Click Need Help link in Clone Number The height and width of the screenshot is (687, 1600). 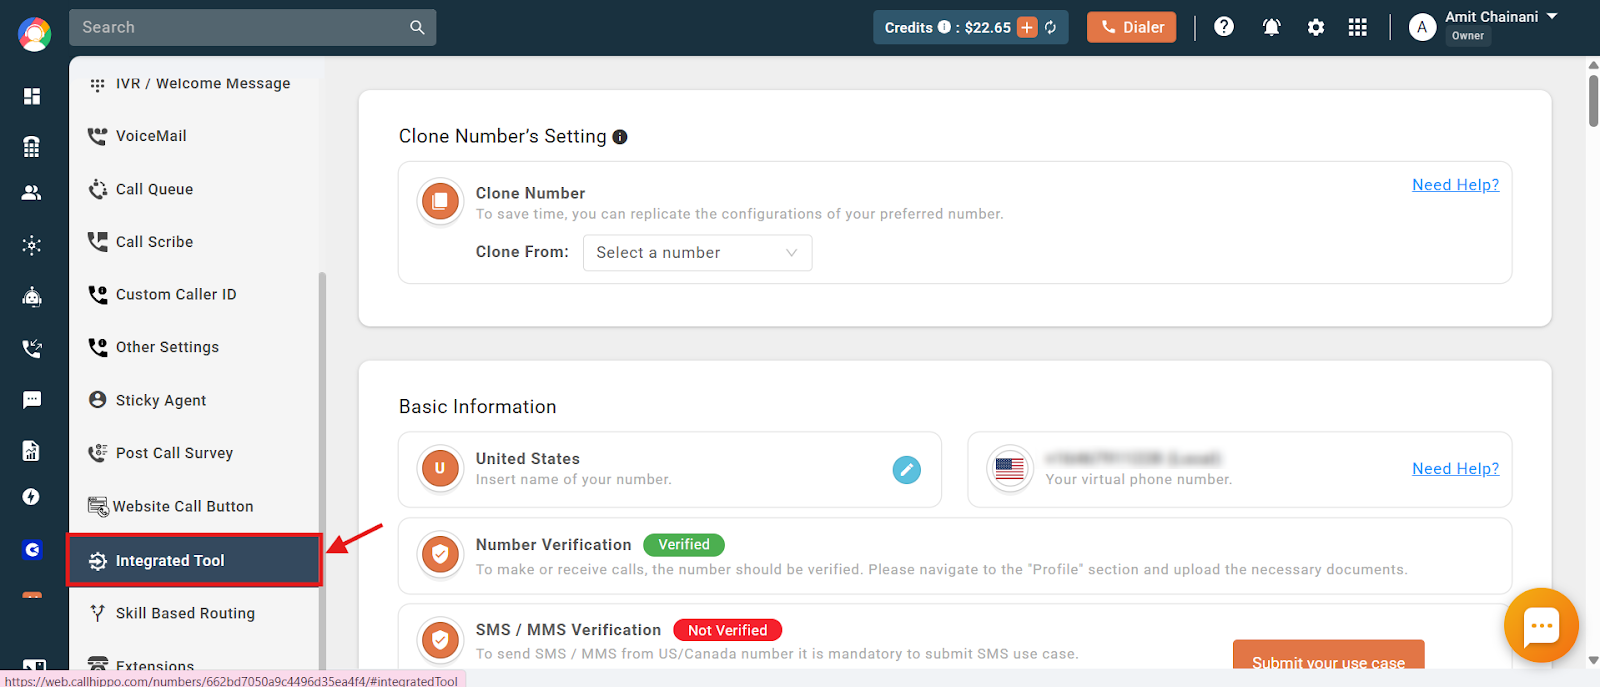click(1455, 185)
